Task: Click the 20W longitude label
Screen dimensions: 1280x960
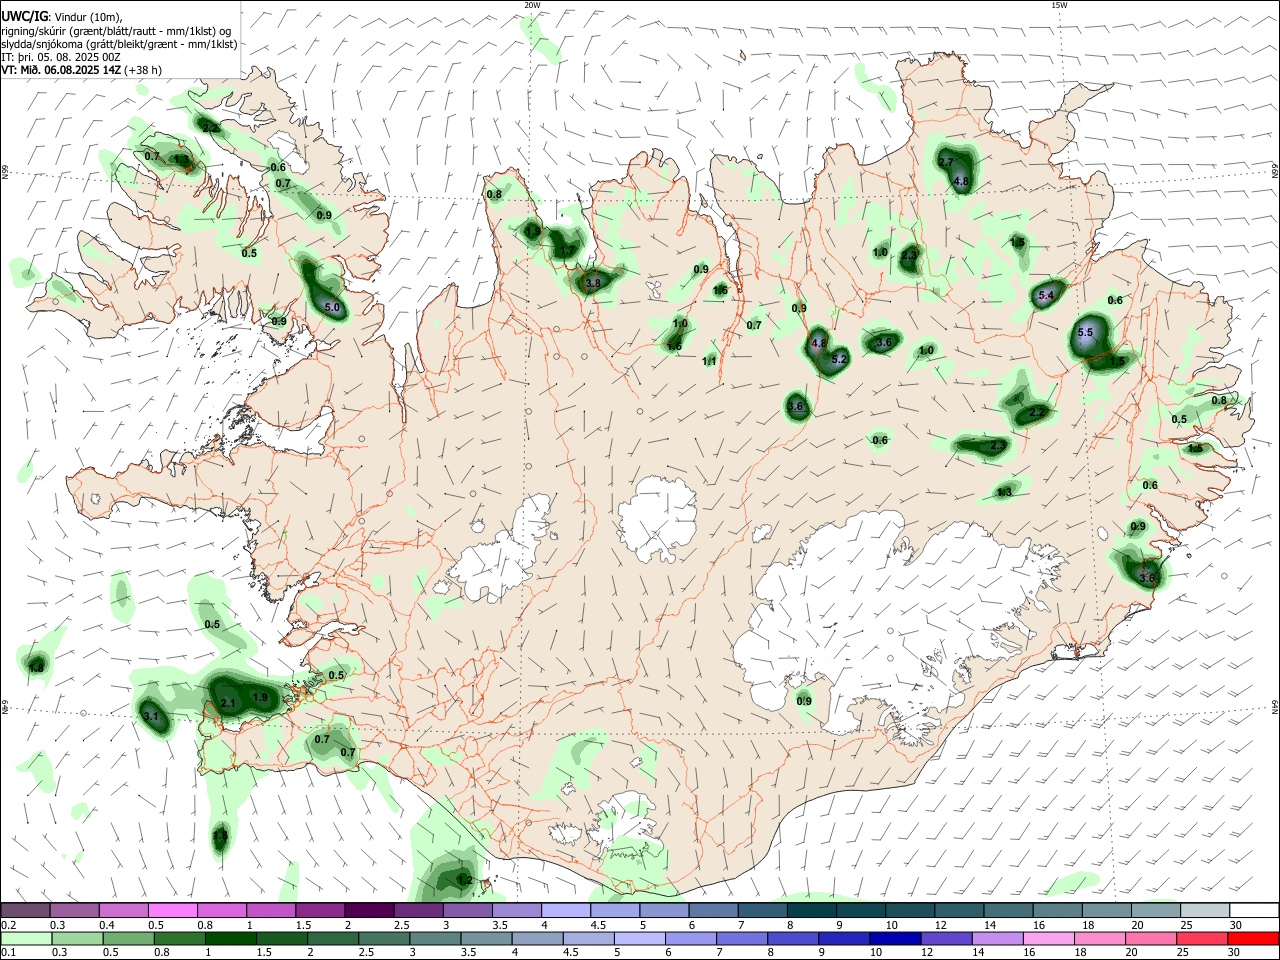Action: 532,5
